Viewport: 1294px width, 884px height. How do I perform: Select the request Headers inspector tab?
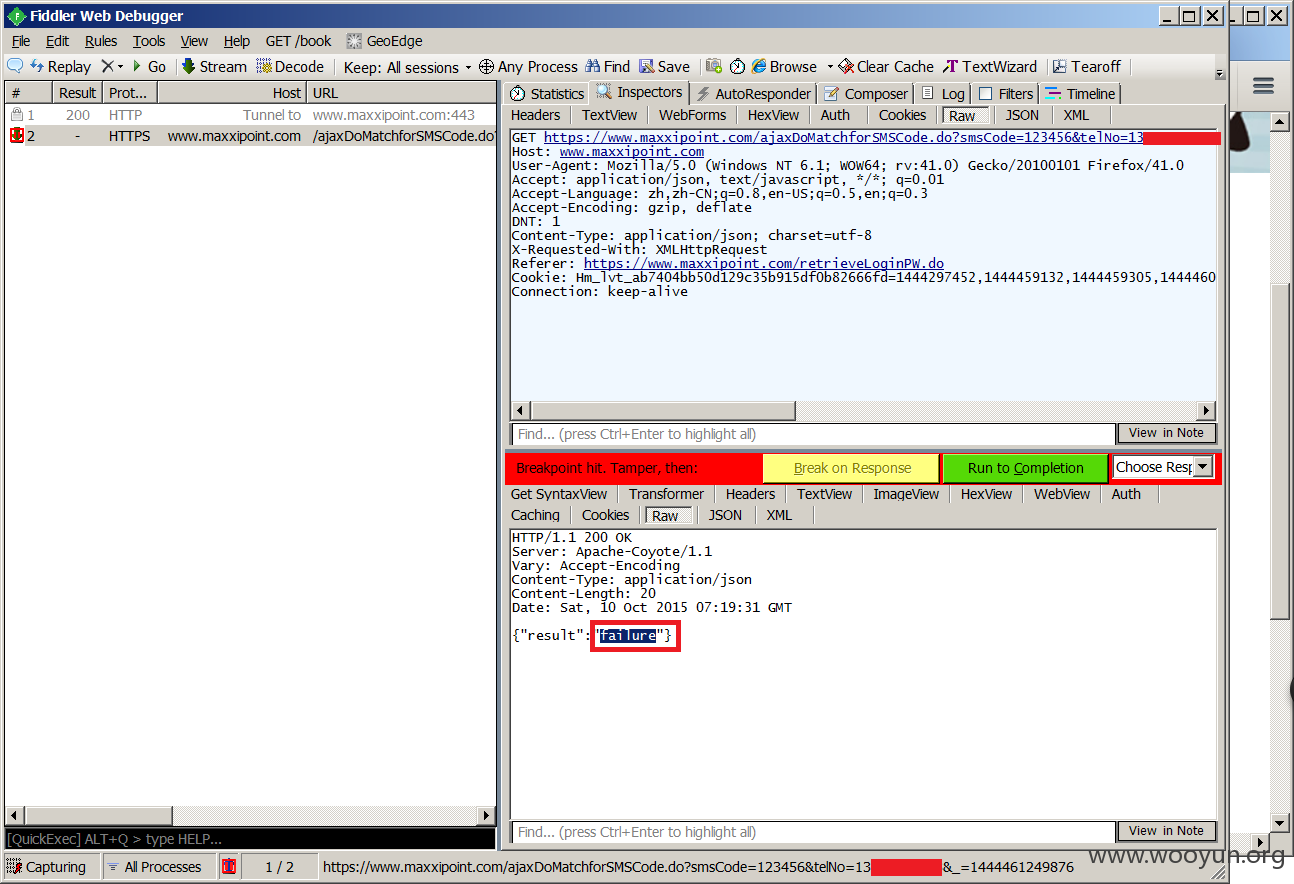[x=536, y=115]
